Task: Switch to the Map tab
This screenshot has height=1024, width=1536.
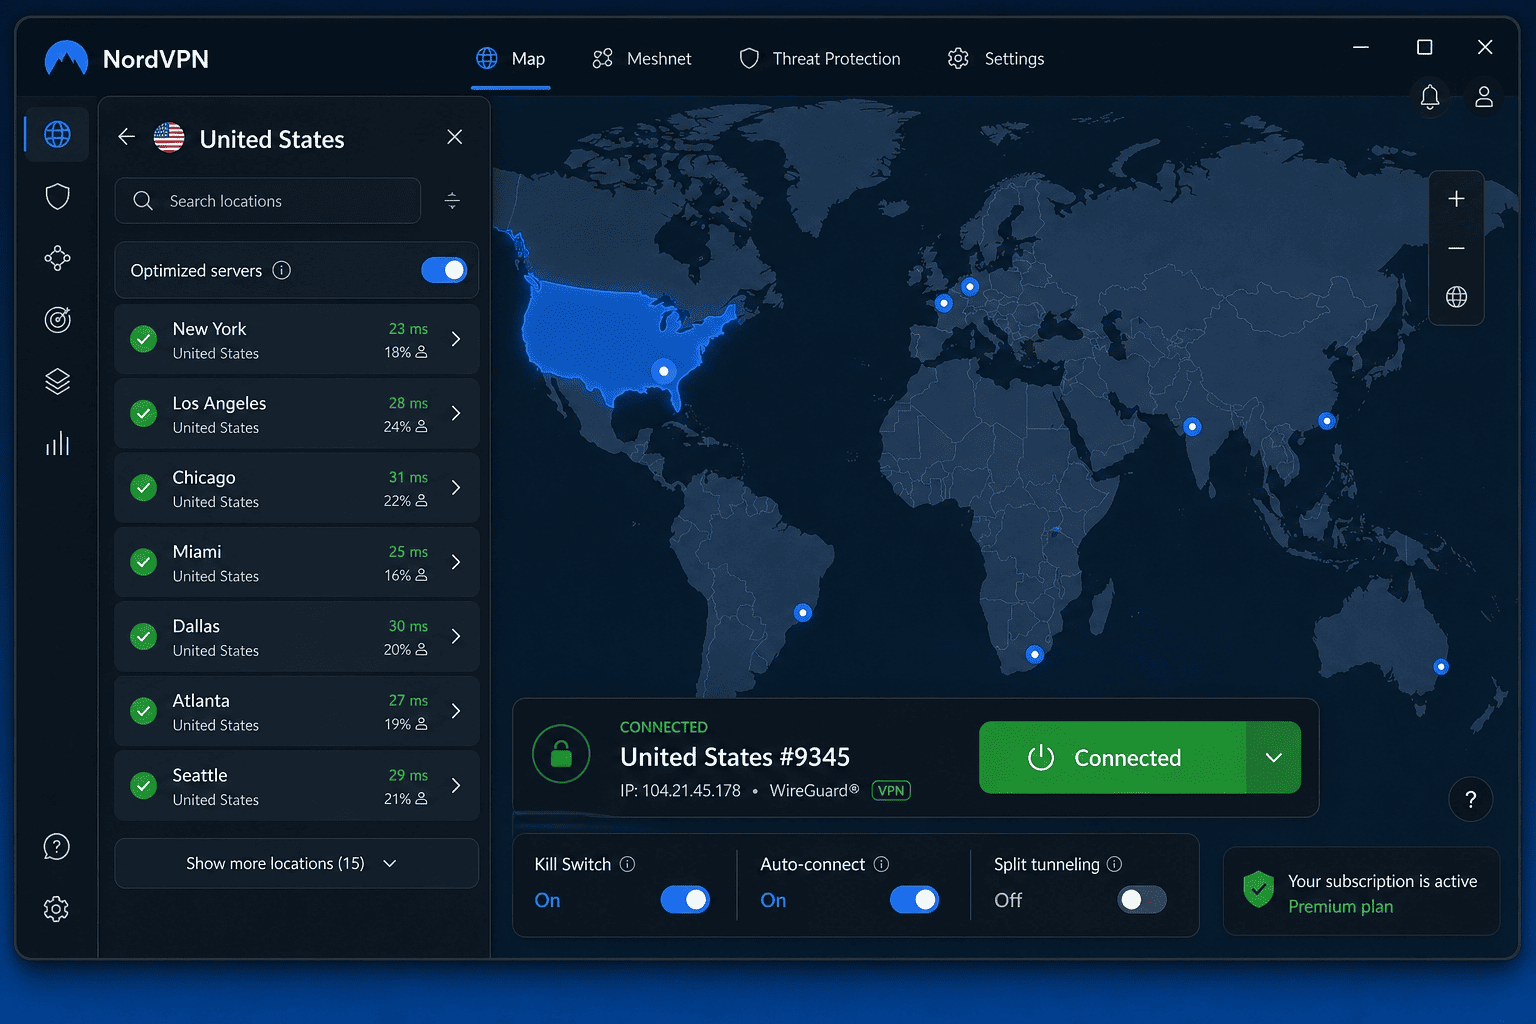Action: (x=511, y=59)
